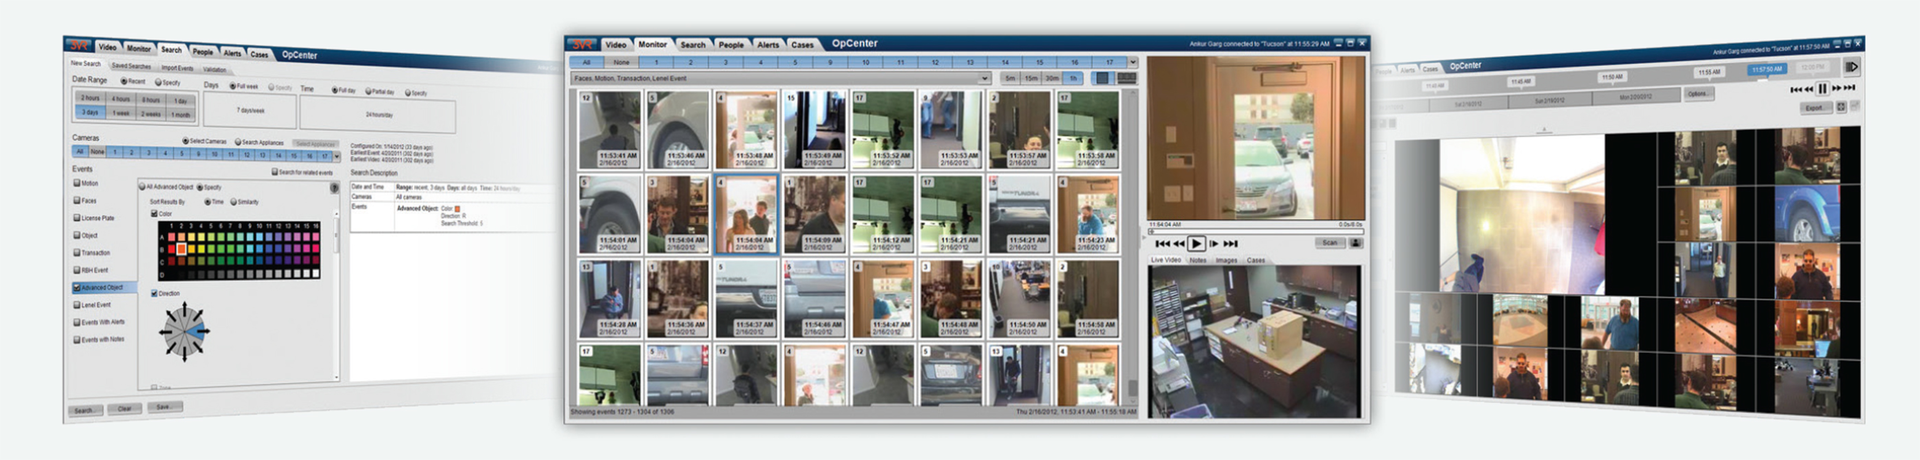Check the Transaction event checkbox

pyautogui.click(x=77, y=252)
